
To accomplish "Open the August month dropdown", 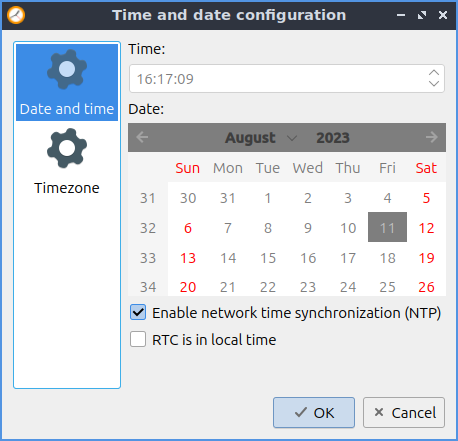I will 261,138.
